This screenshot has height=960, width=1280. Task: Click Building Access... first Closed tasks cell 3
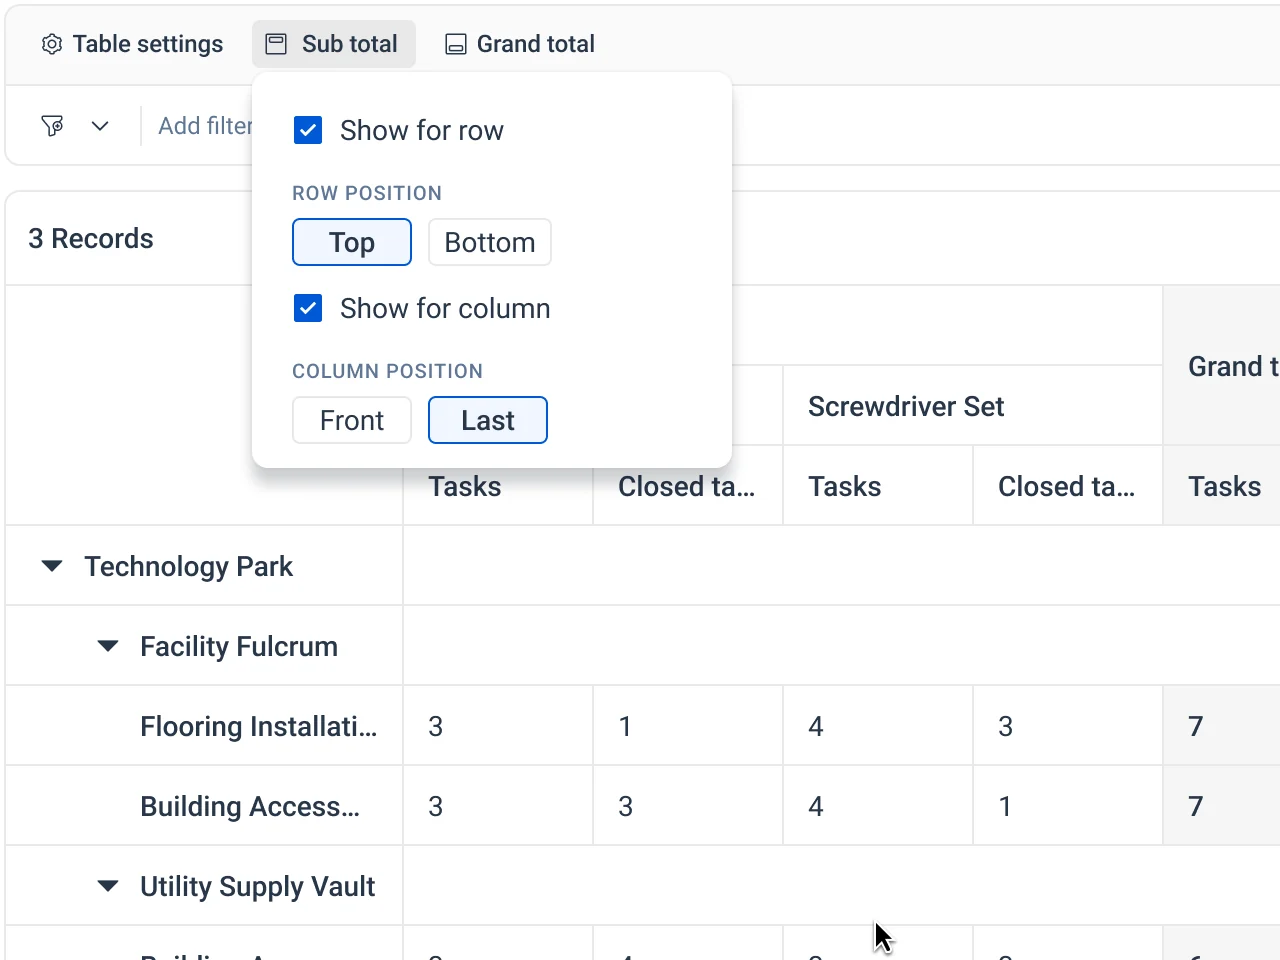[x=688, y=806]
